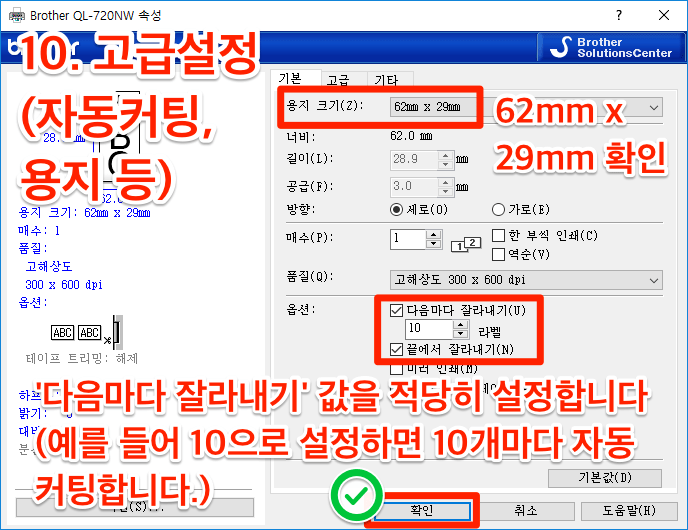
Task: Open Brother SolutionsCenter link
Action: click(x=611, y=47)
